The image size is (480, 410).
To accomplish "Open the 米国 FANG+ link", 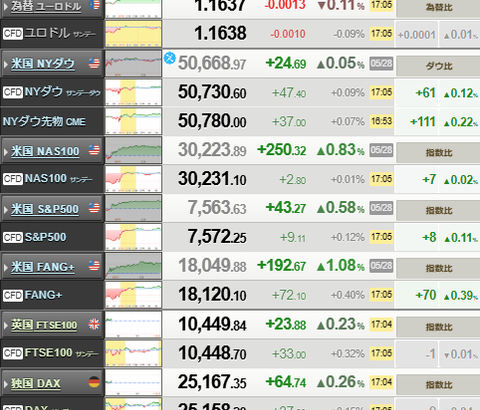I will 43,267.
